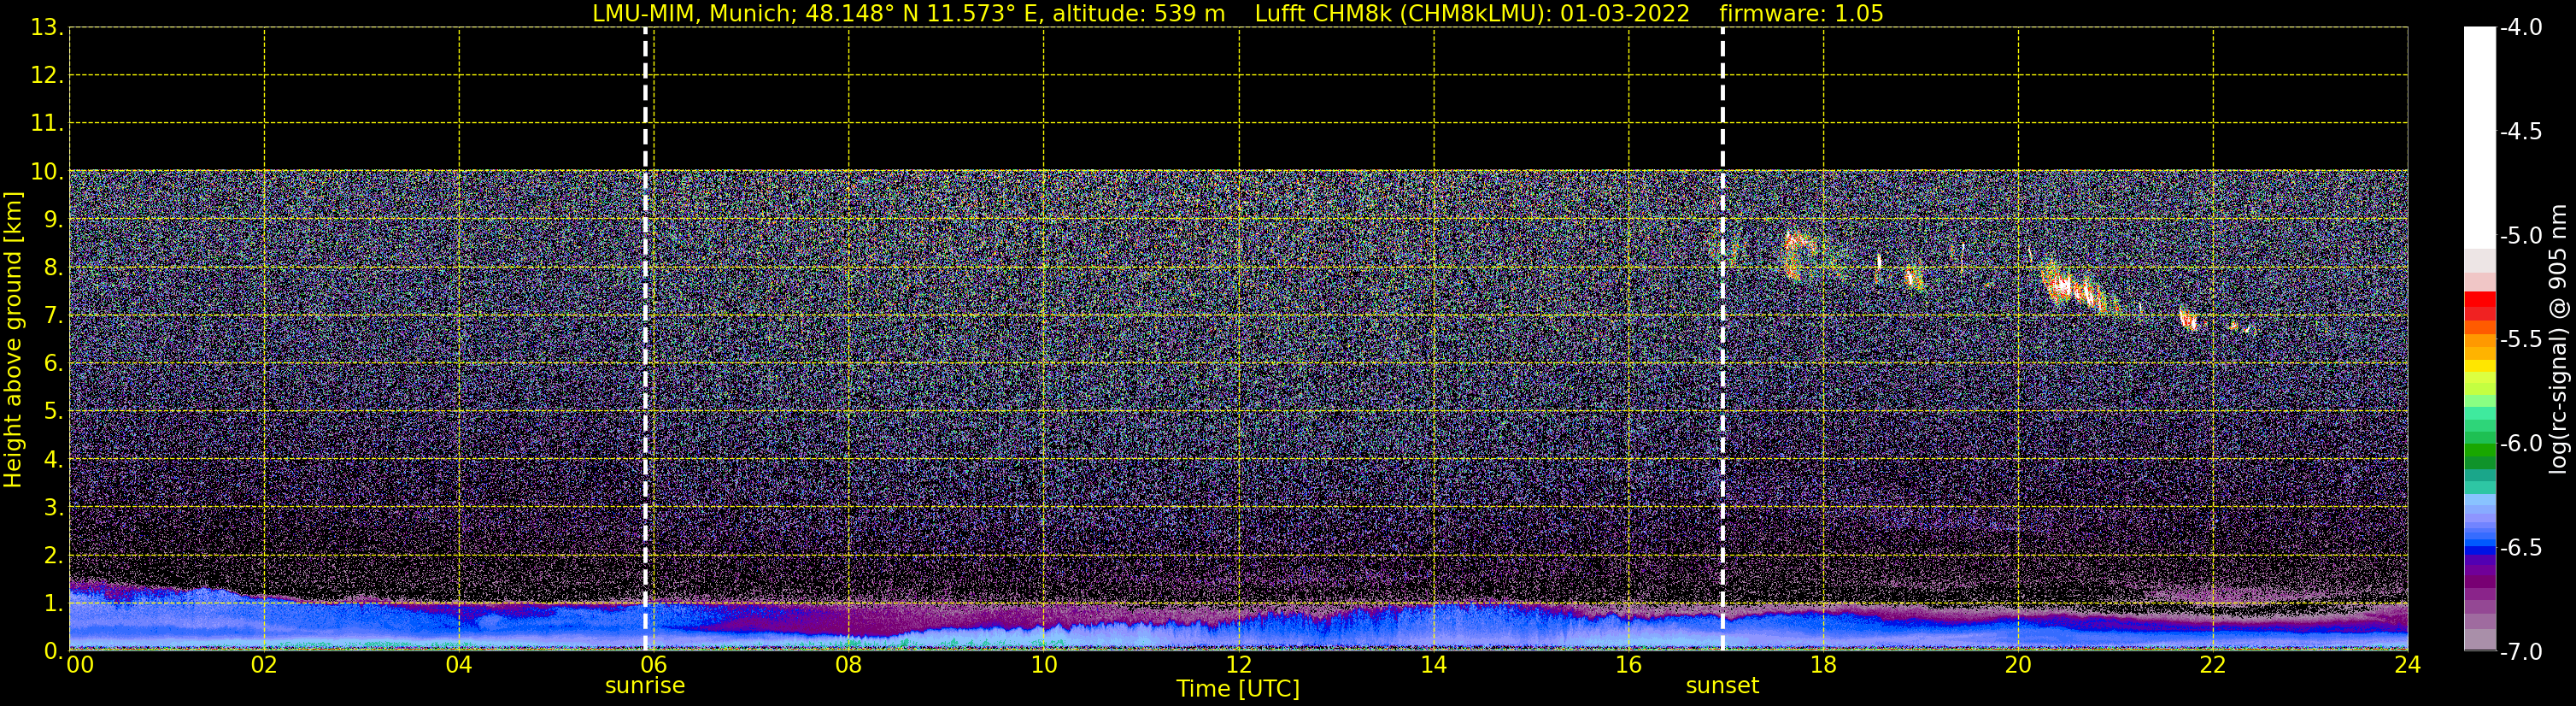
Task: Click the '10.' height axis tick label
Action: click(x=47, y=172)
